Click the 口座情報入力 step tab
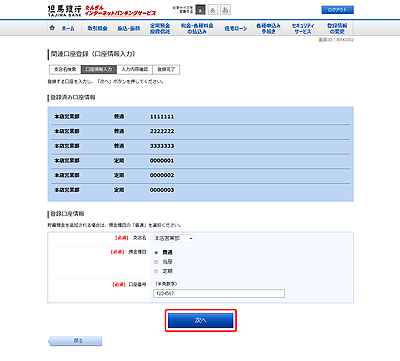 tap(99, 69)
